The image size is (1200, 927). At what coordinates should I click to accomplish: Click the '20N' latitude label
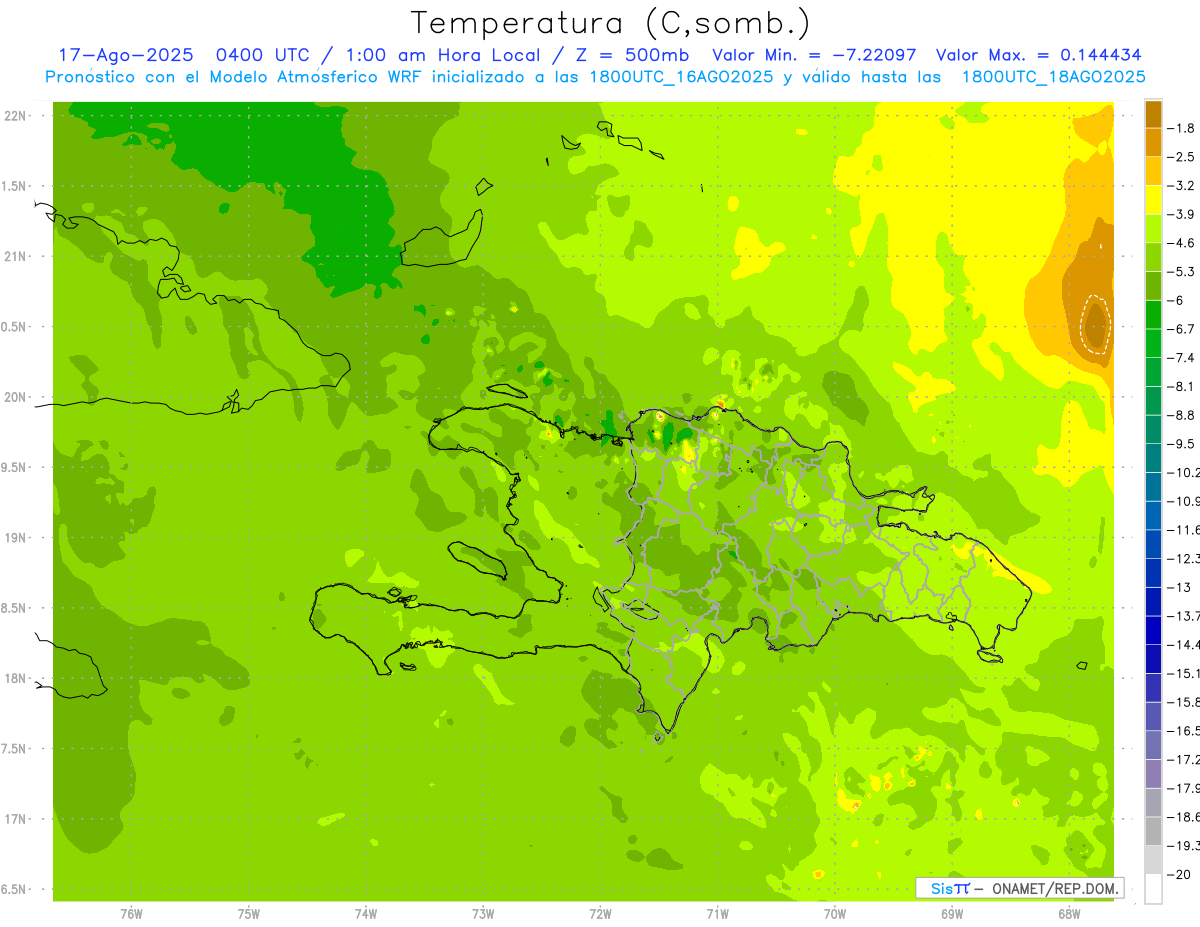coord(16,397)
